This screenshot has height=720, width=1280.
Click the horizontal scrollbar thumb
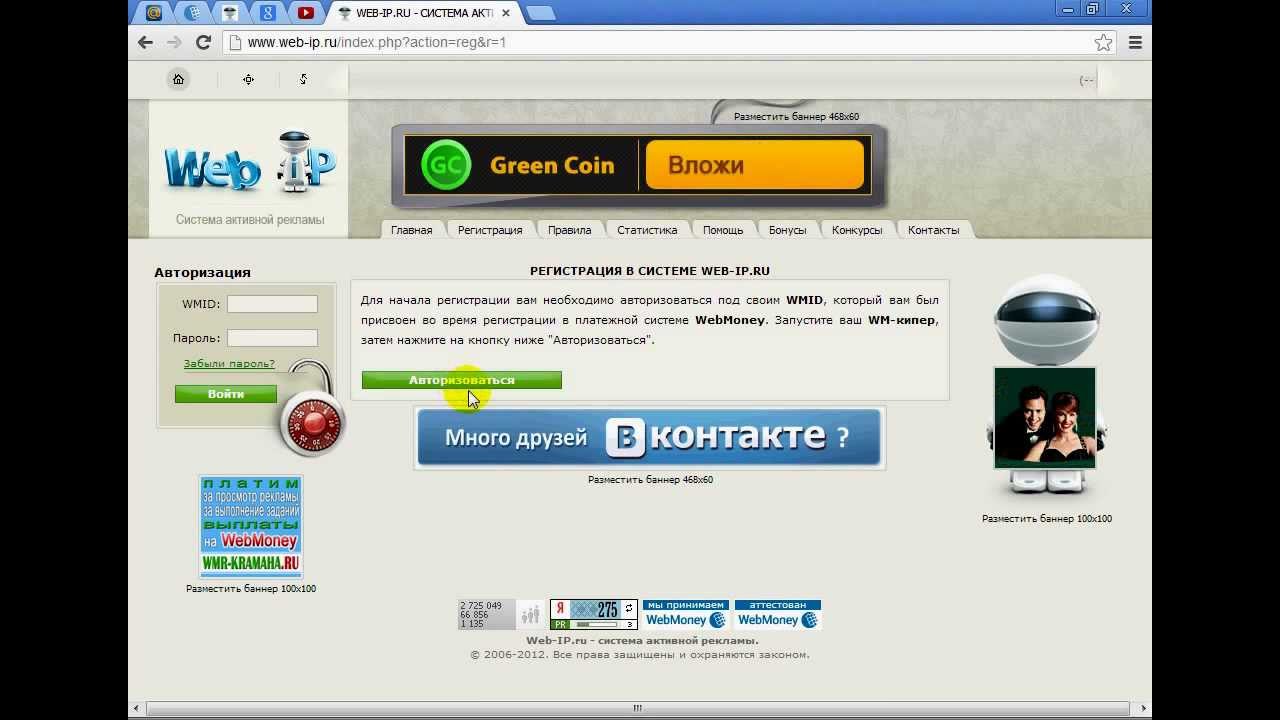click(x=637, y=708)
